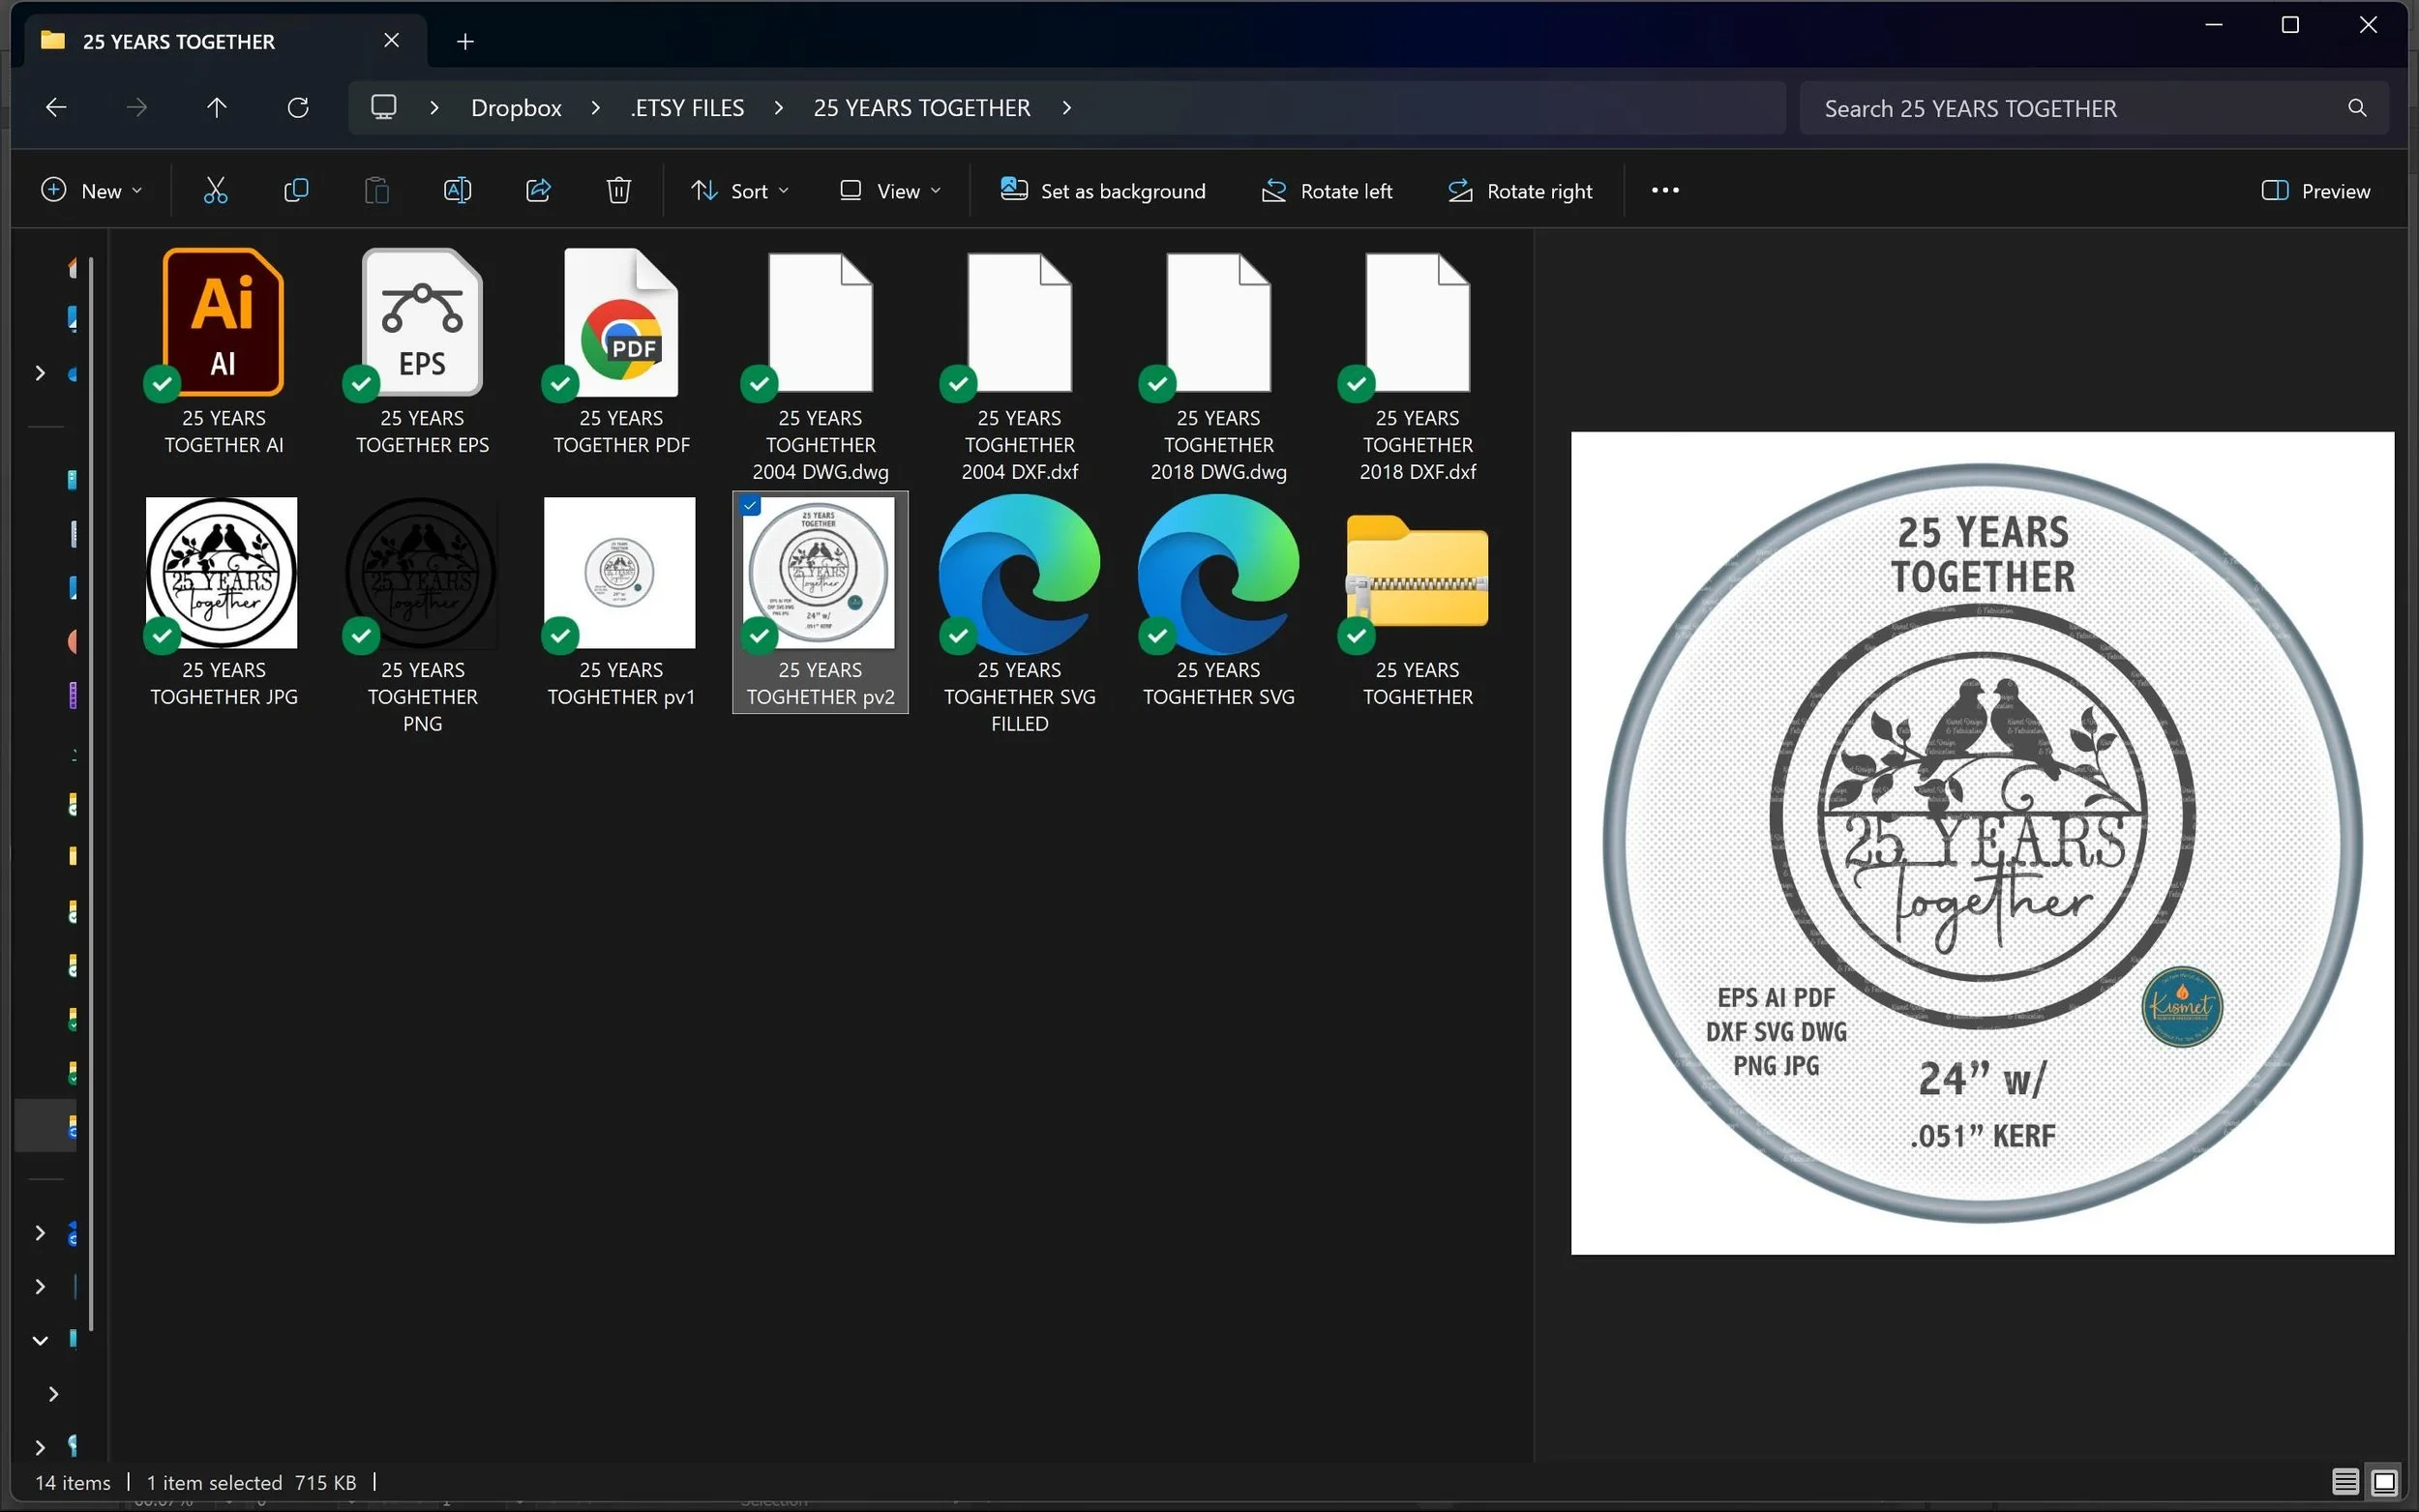2419x1512 pixels.
Task: Uncheck the 25 YEARS TOGHETHER pv2 checkbox
Action: point(751,506)
